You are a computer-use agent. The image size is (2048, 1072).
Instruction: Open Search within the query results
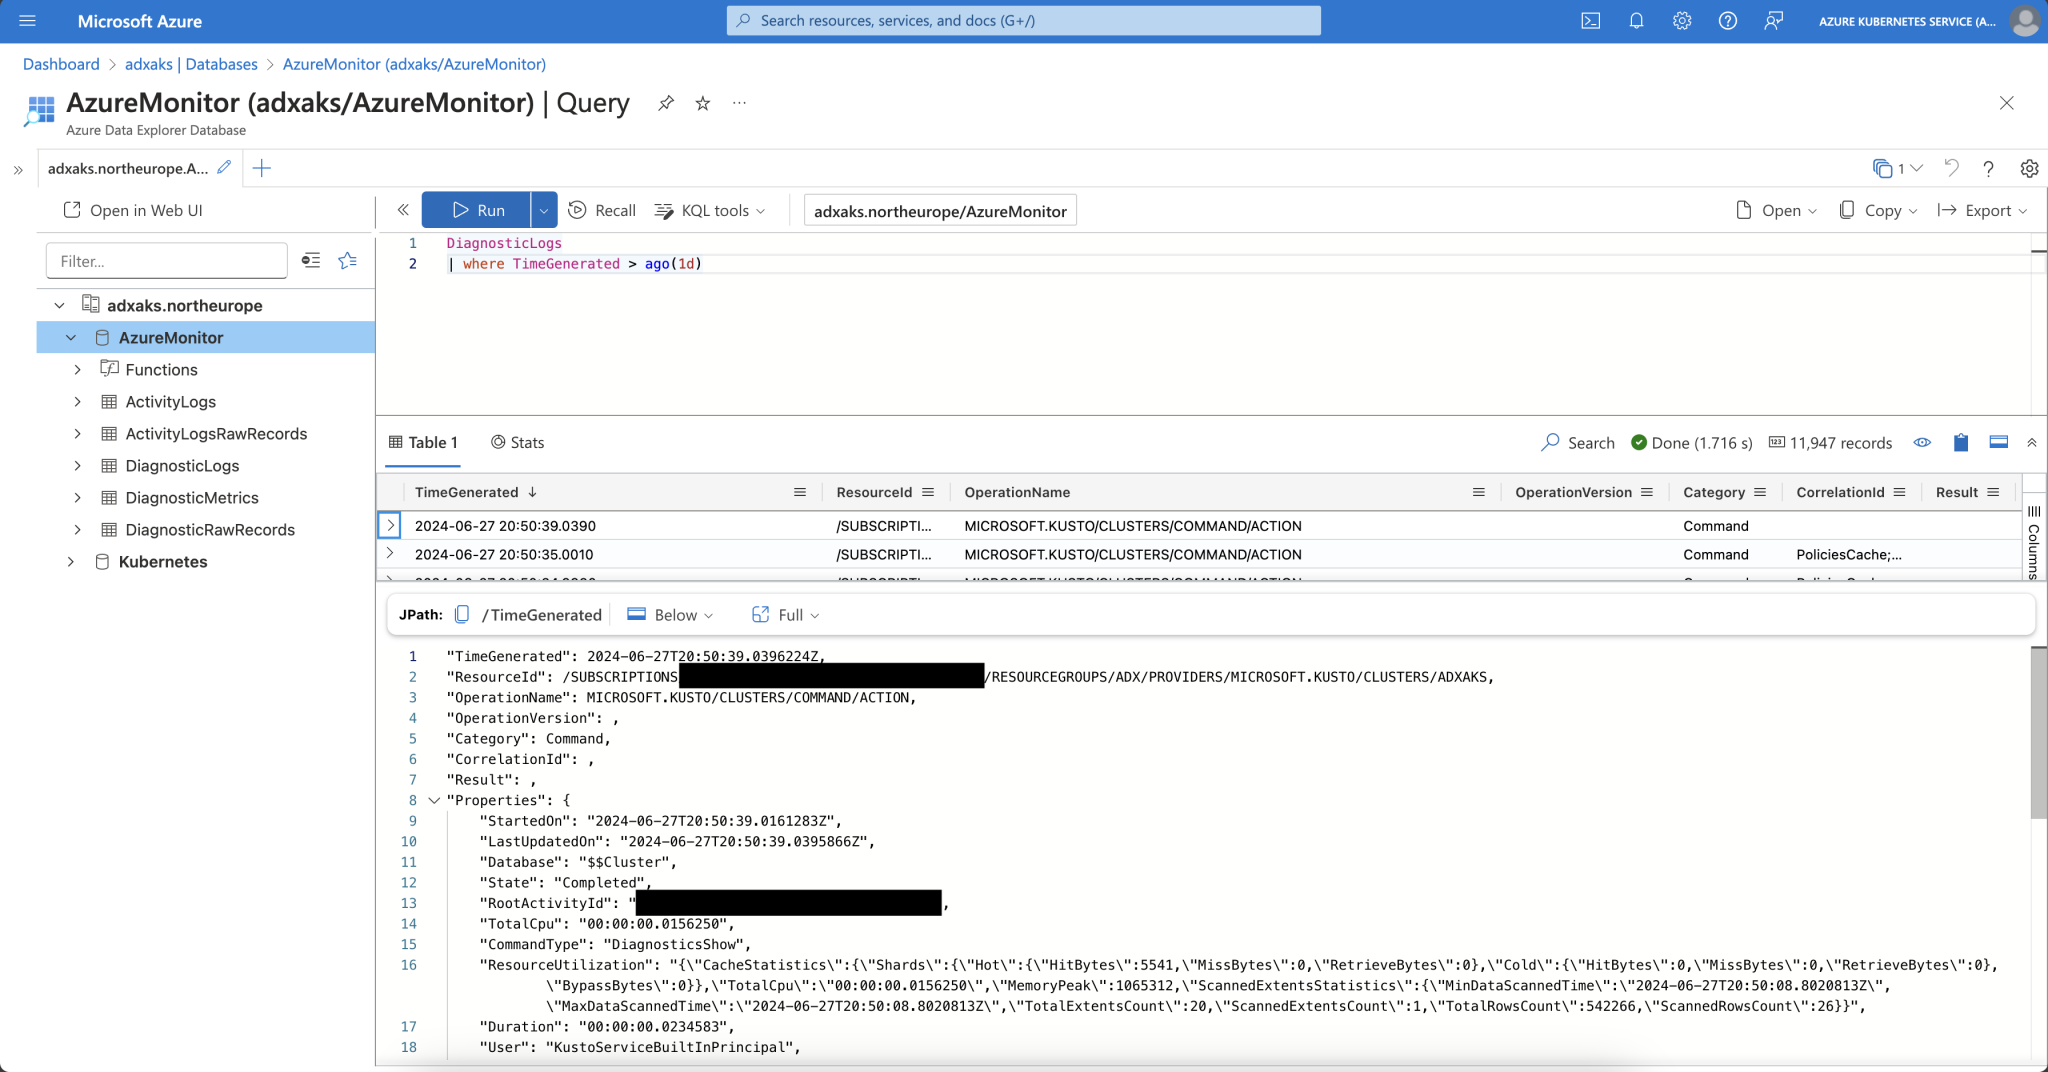click(1578, 442)
